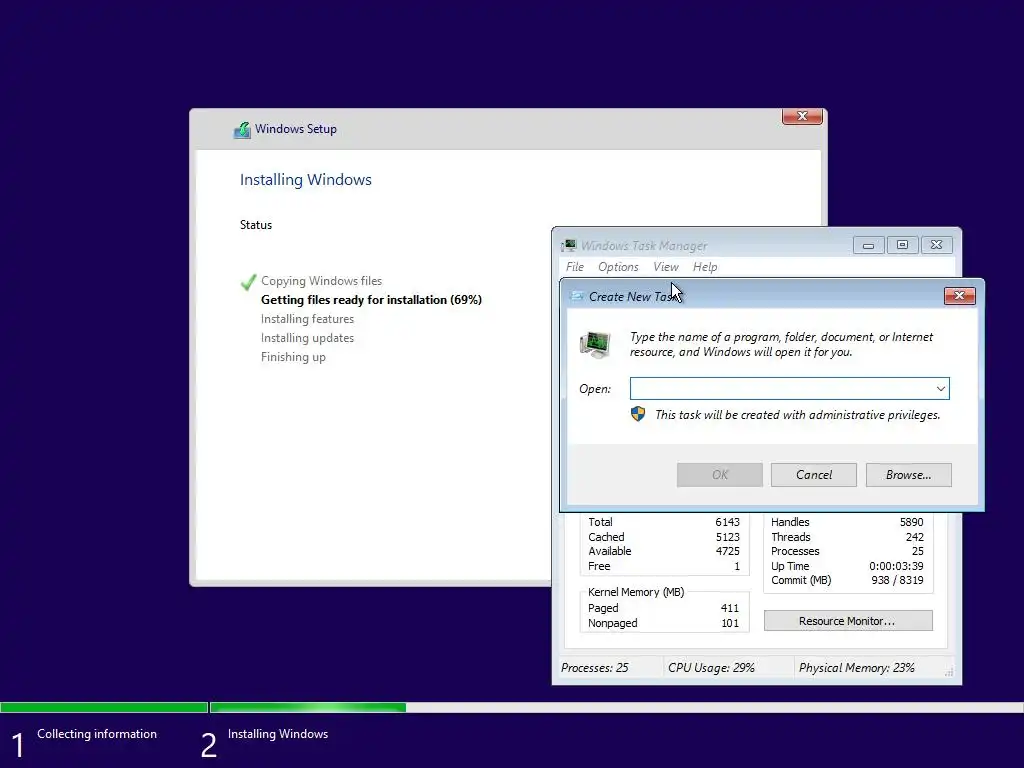Click 'Finishing up' status line
This screenshot has height=768, width=1024.
click(x=293, y=357)
